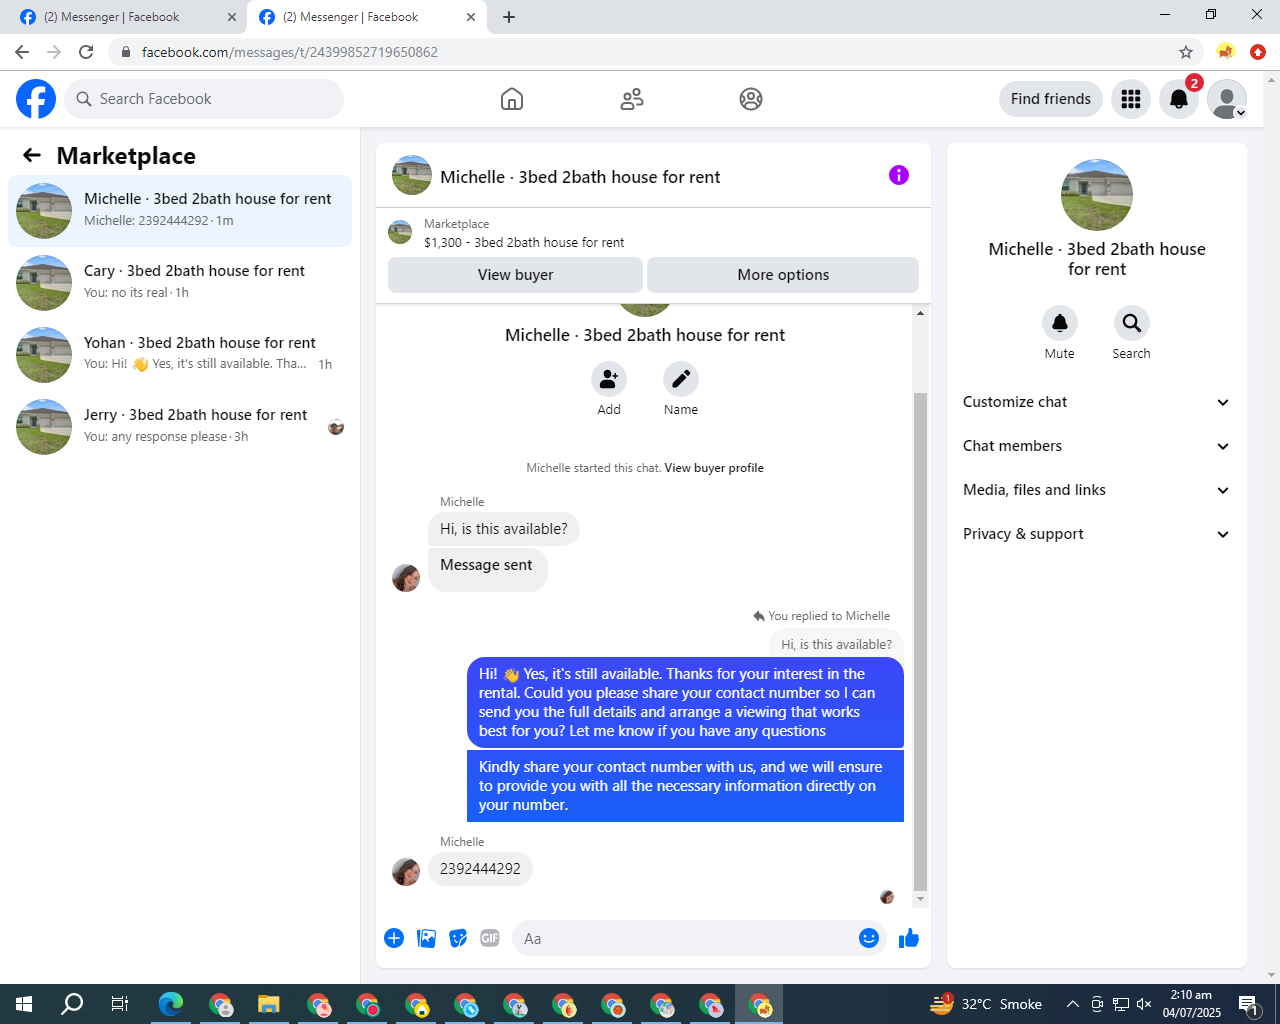Click the chat scrollbar down arrow
This screenshot has height=1024, width=1280.
pyautogui.click(x=920, y=899)
